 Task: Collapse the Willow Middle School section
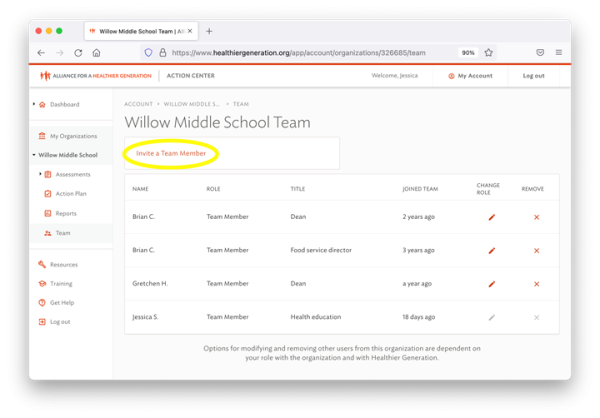tap(34, 155)
